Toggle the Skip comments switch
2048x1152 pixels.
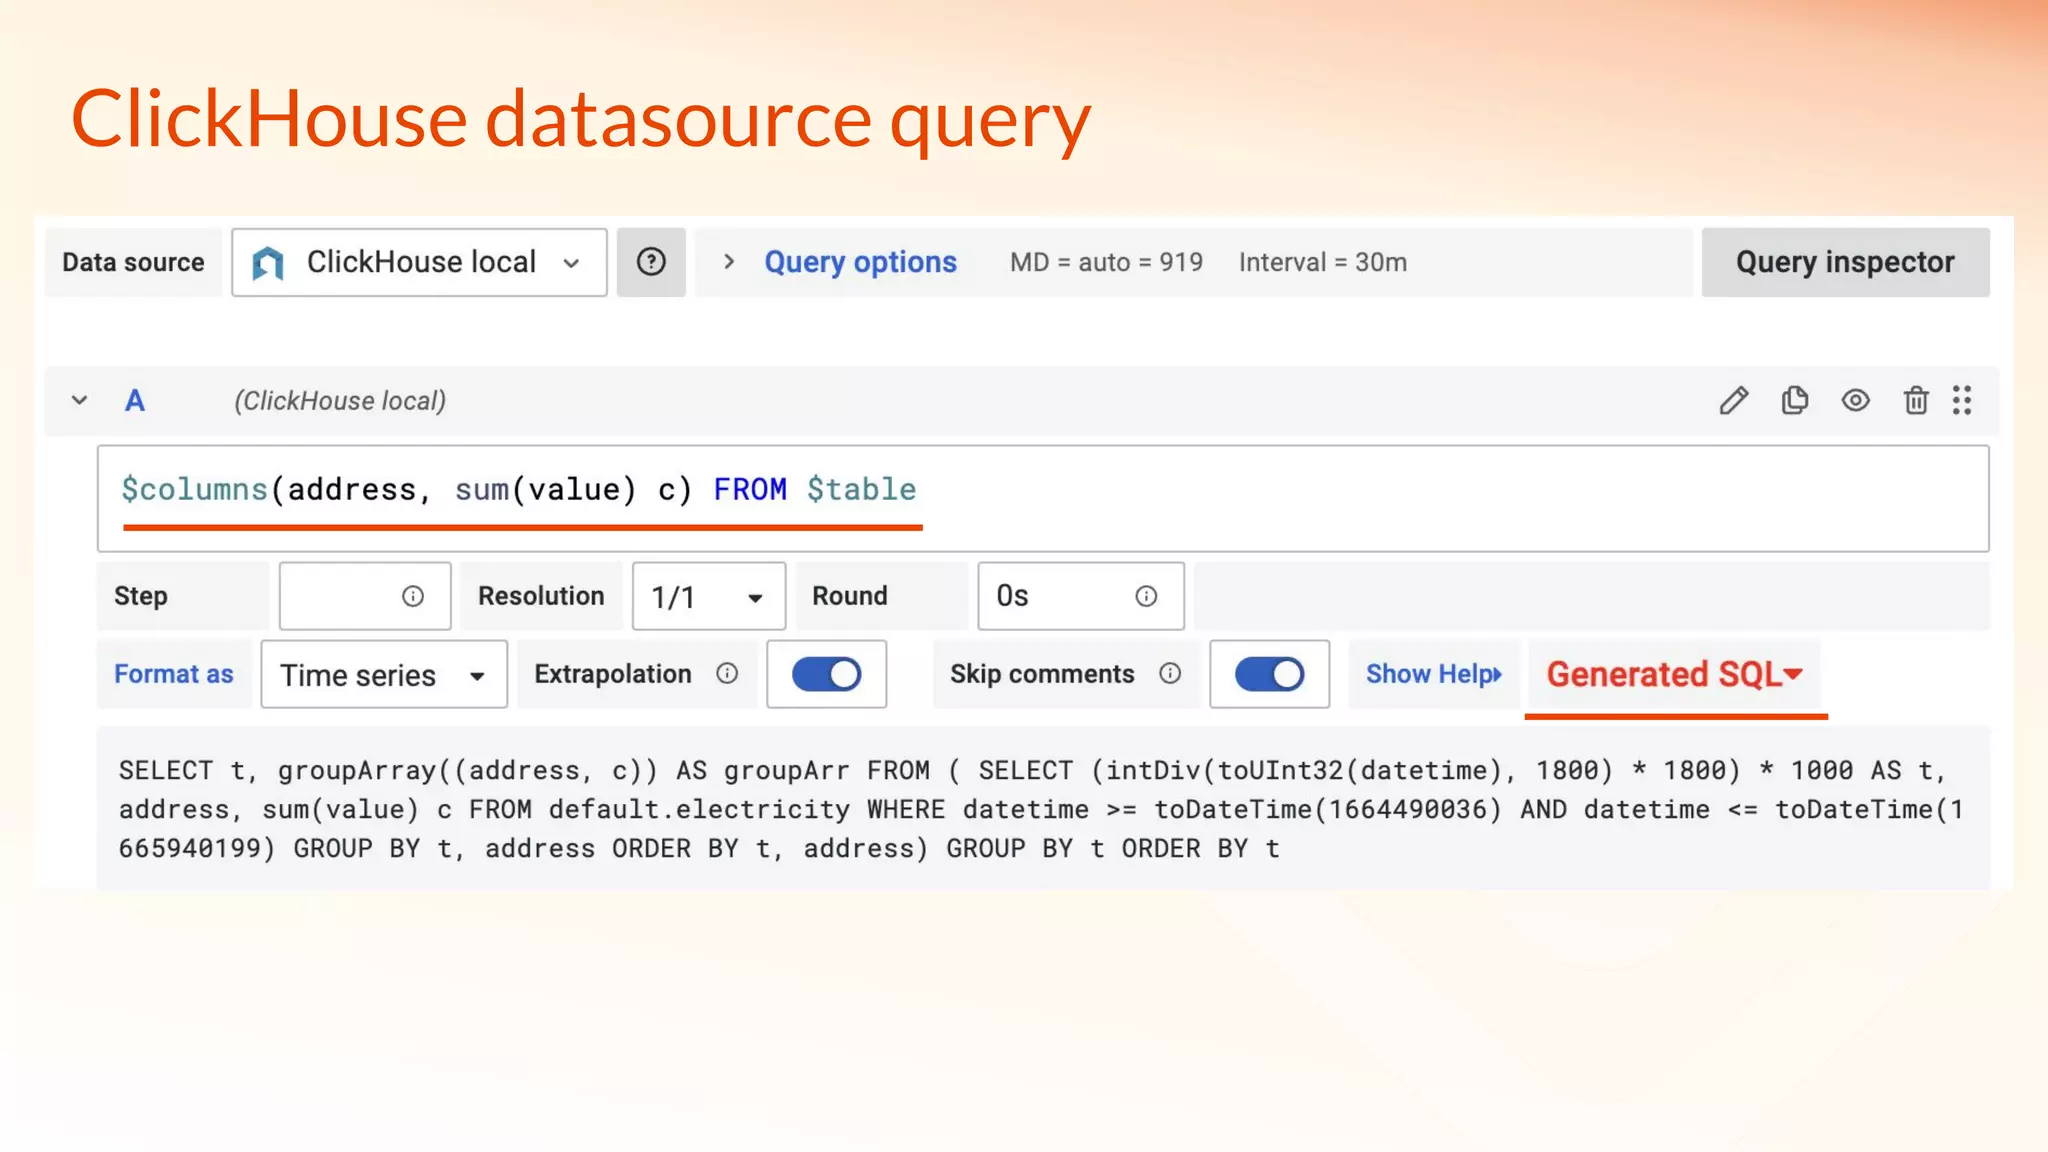tap(1269, 674)
